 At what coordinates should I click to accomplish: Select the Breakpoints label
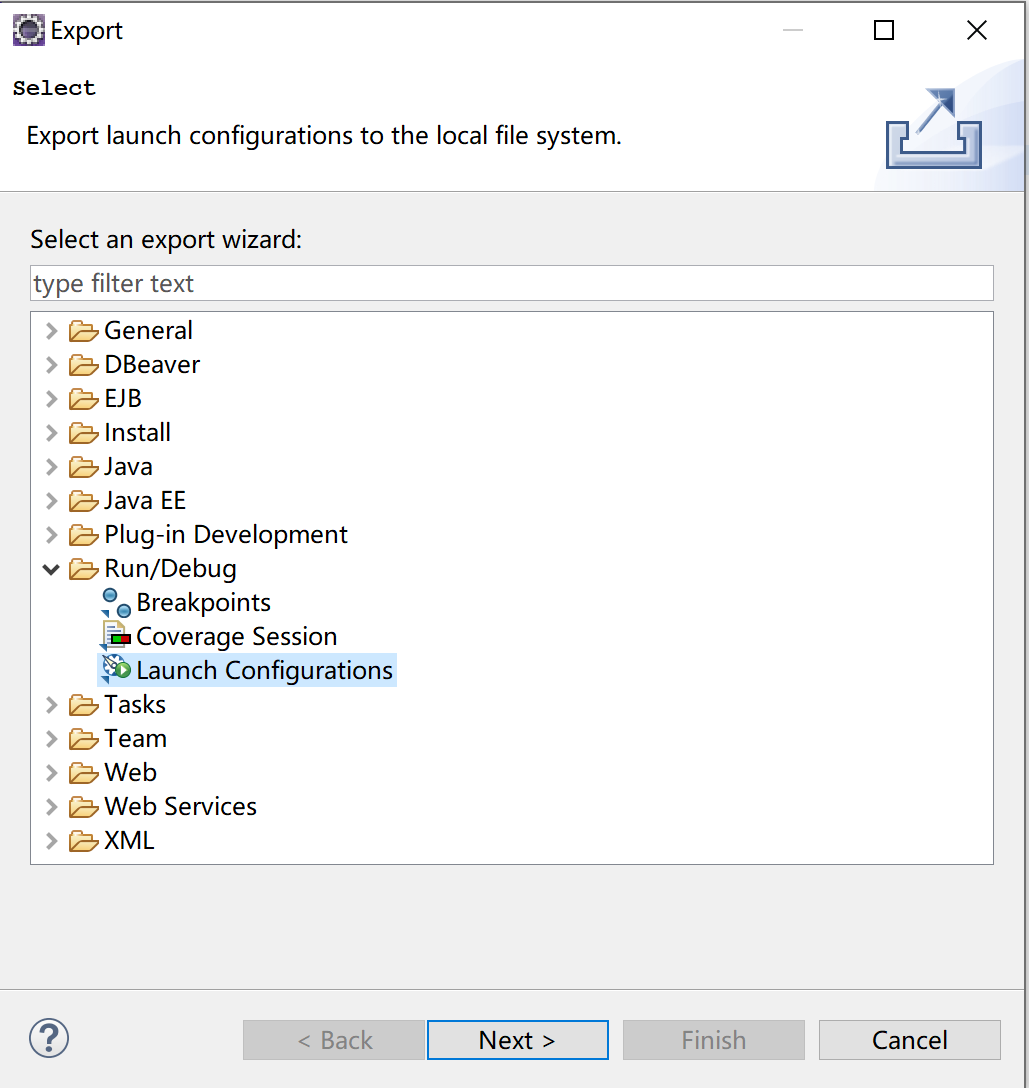[x=203, y=602]
